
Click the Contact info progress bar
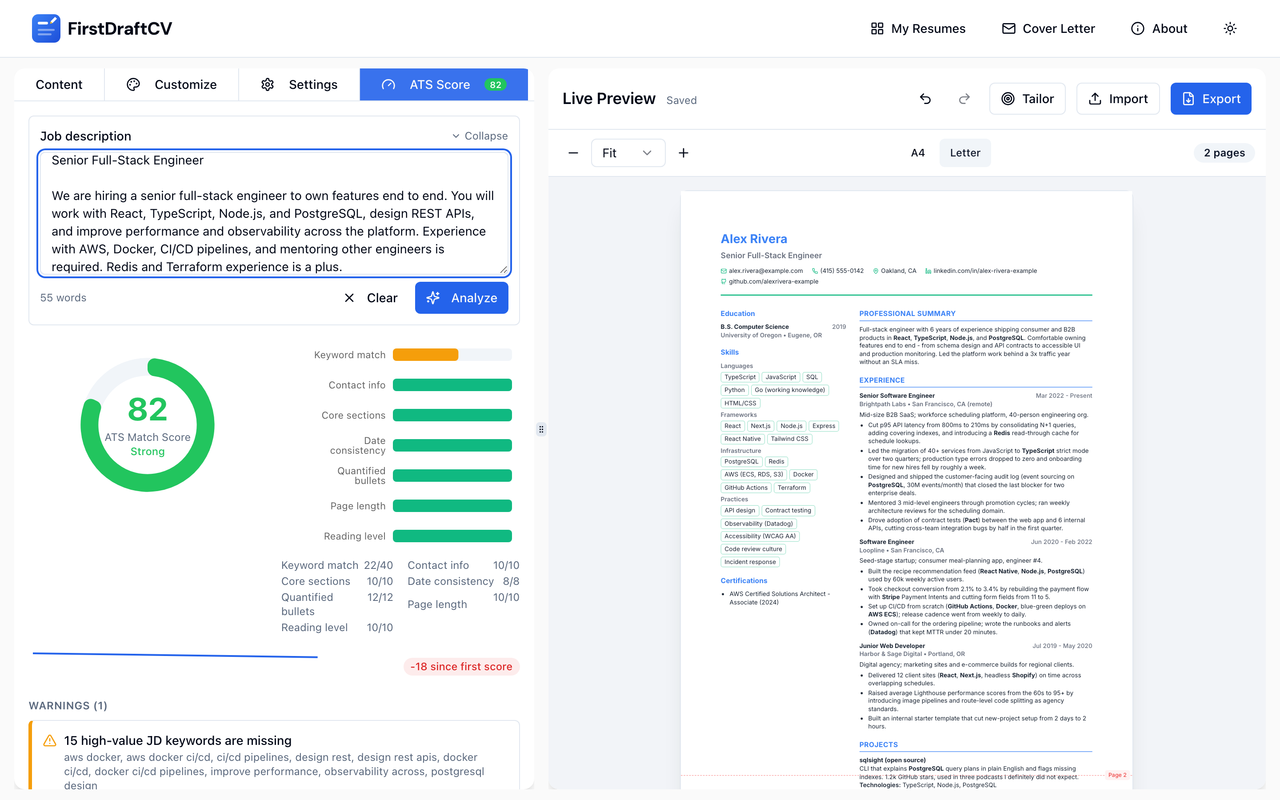click(452, 385)
